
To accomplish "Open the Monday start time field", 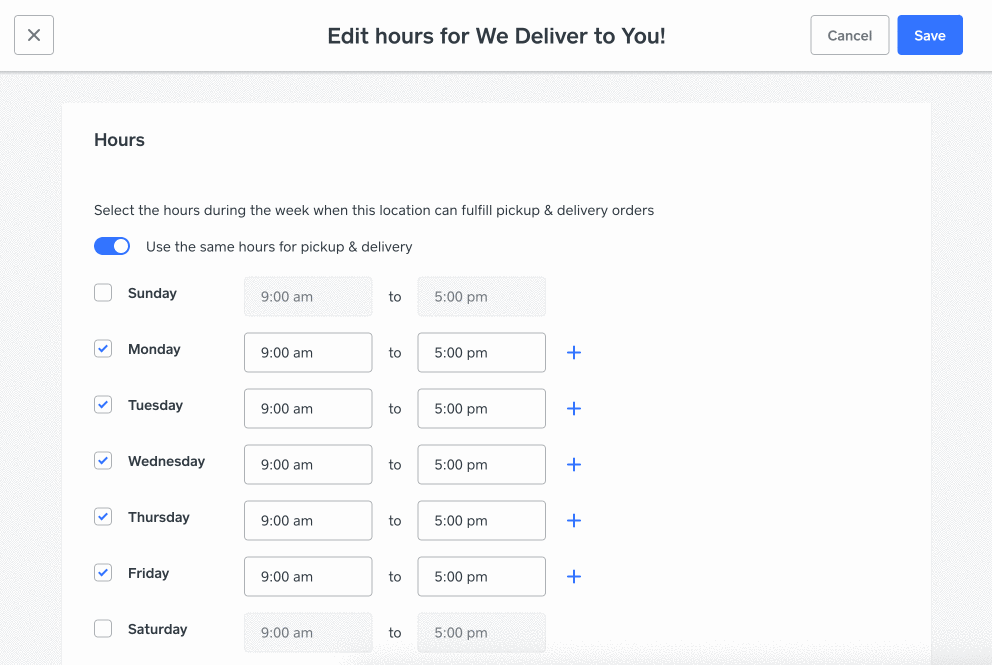I will 308,353.
